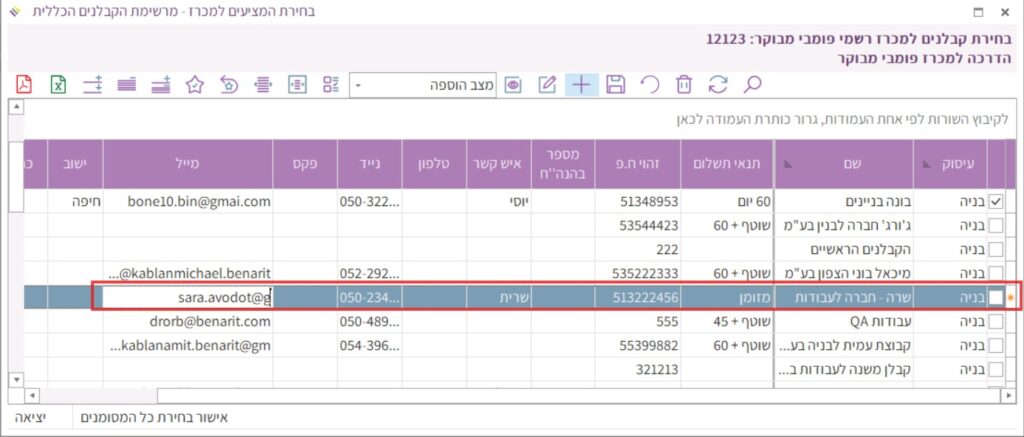The height and width of the screenshot is (437, 1024).
Task: Click the refresh icon in toolbar
Action: pyautogui.click(x=718, y=84)
